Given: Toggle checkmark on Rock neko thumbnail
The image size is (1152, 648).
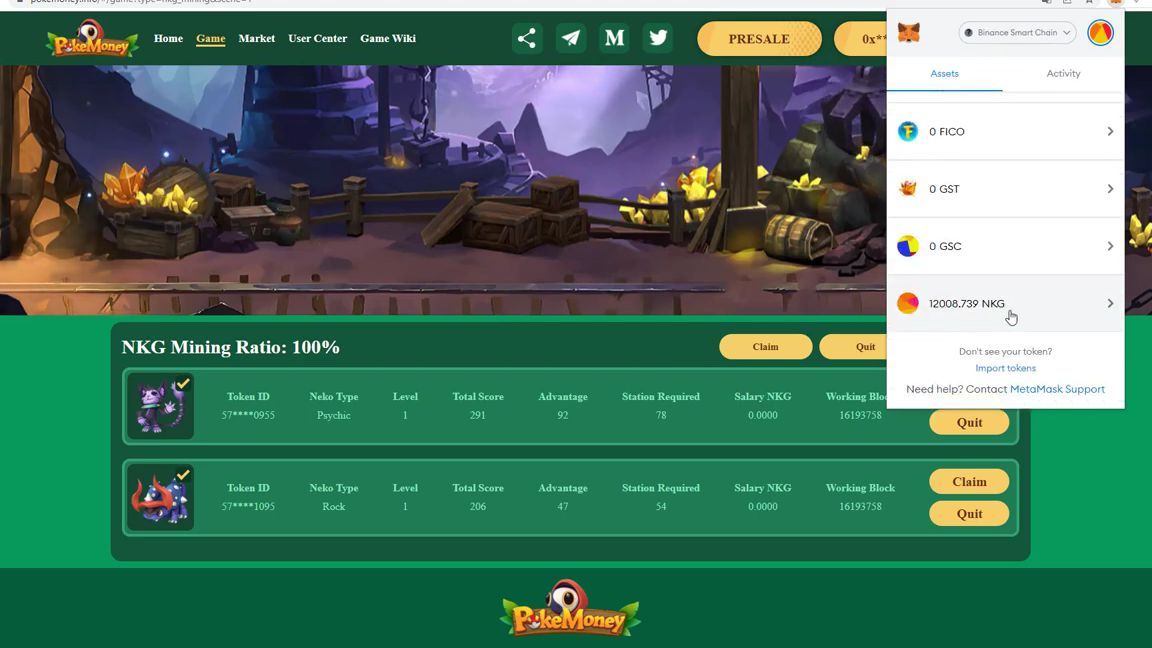Looking at the screenshot, I should click(183, 475).
